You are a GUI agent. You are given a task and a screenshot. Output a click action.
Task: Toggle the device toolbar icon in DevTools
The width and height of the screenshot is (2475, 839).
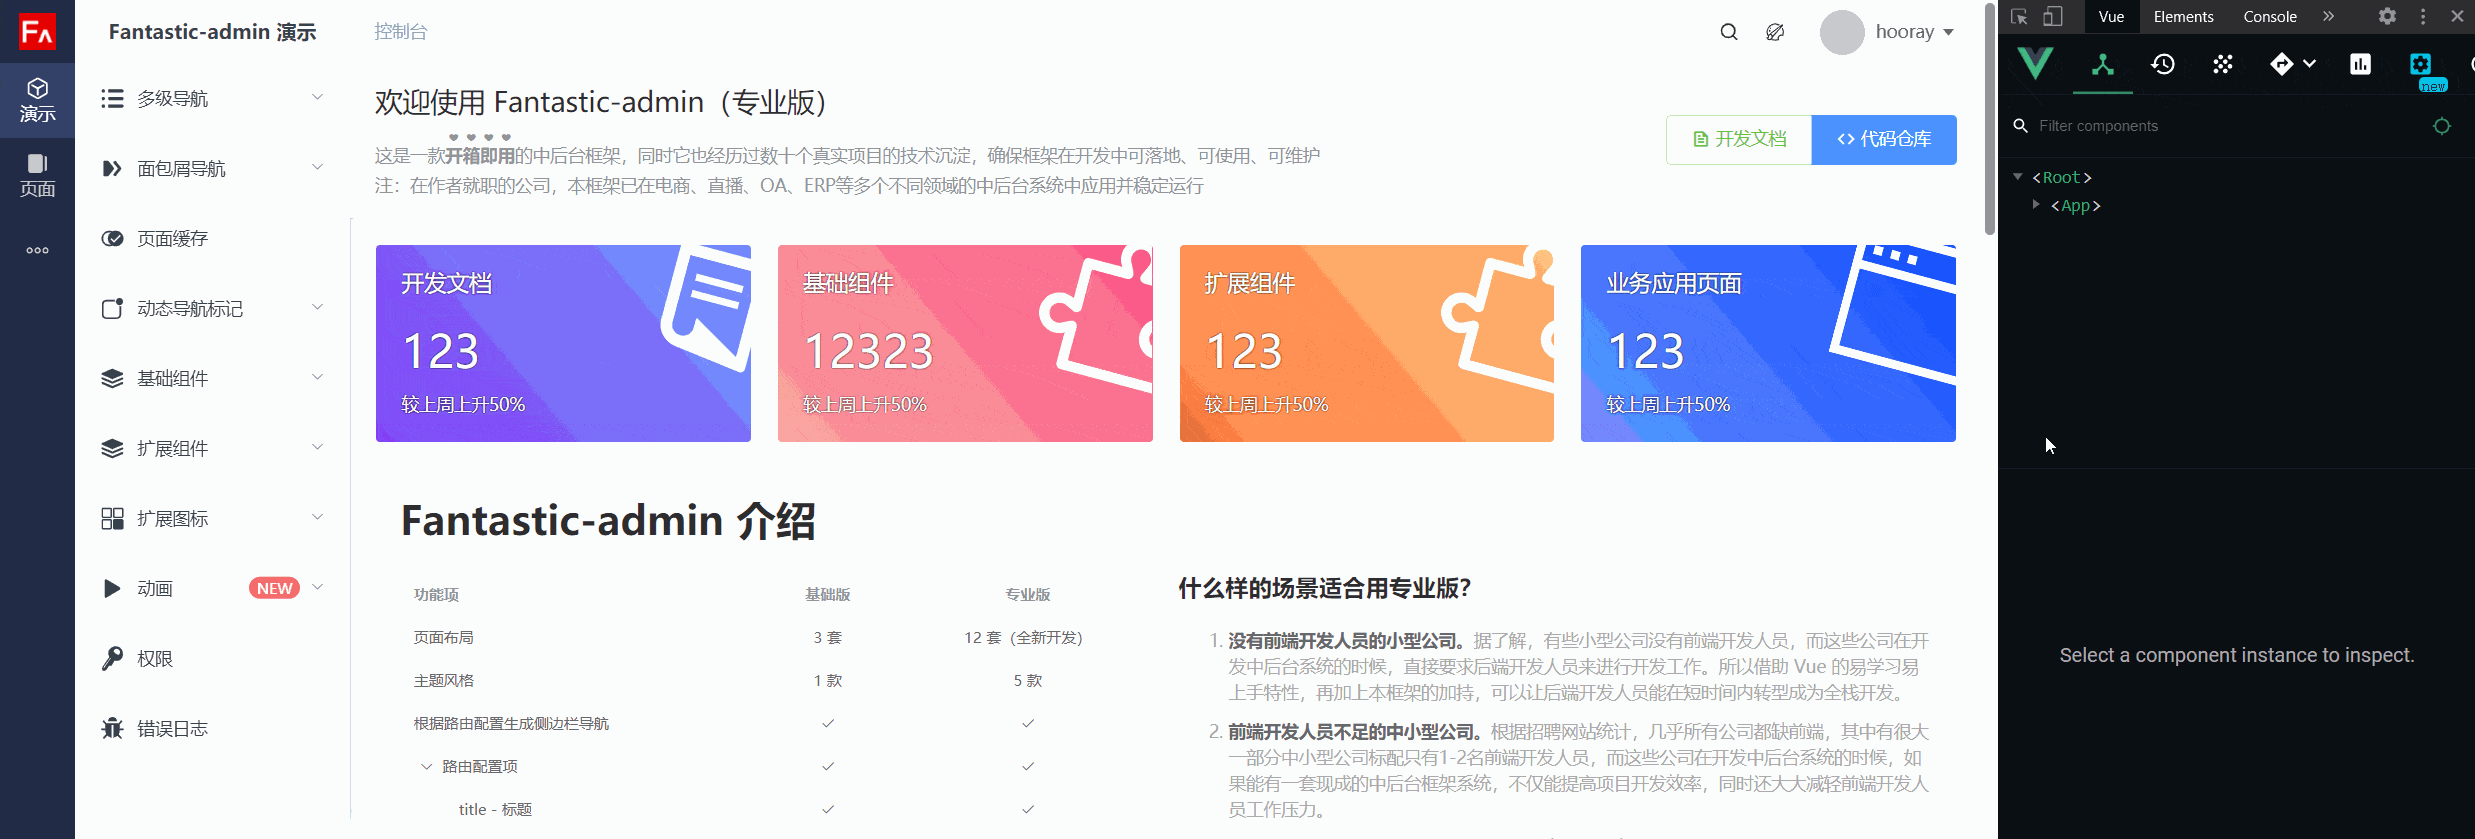(x=2053, y=16)
